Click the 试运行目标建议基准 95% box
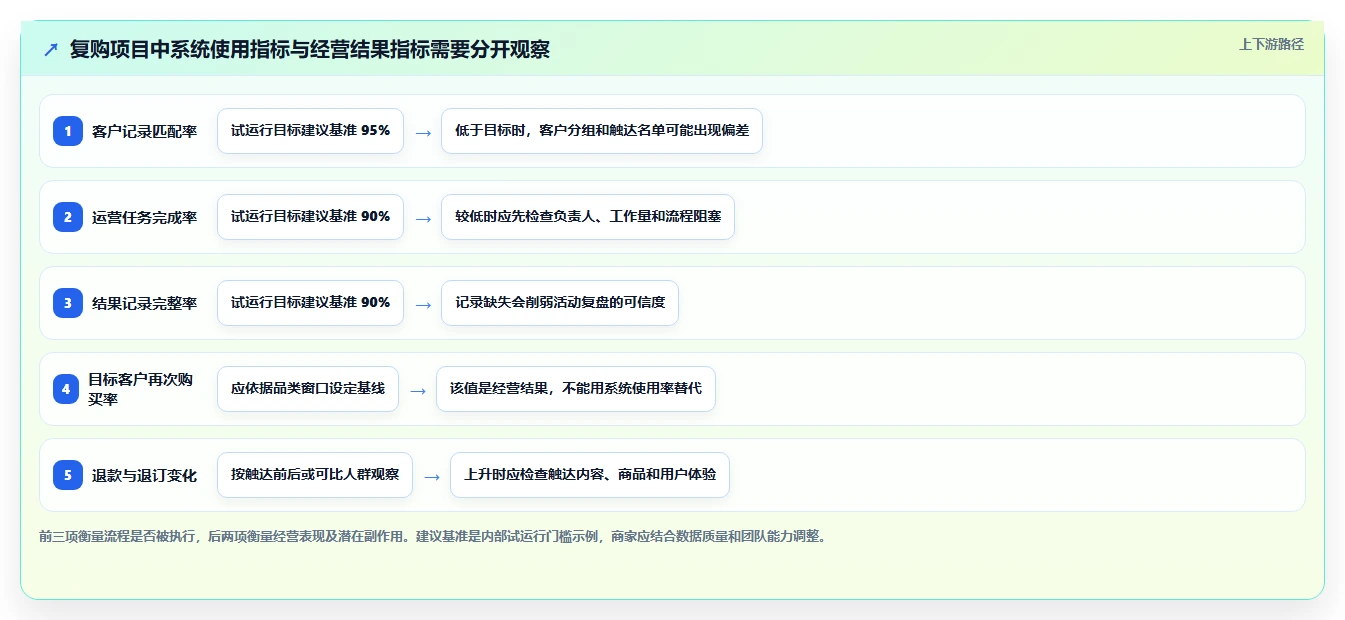Screen dimensions: 1345x620 pyautogui.click(x=310, y=131)
